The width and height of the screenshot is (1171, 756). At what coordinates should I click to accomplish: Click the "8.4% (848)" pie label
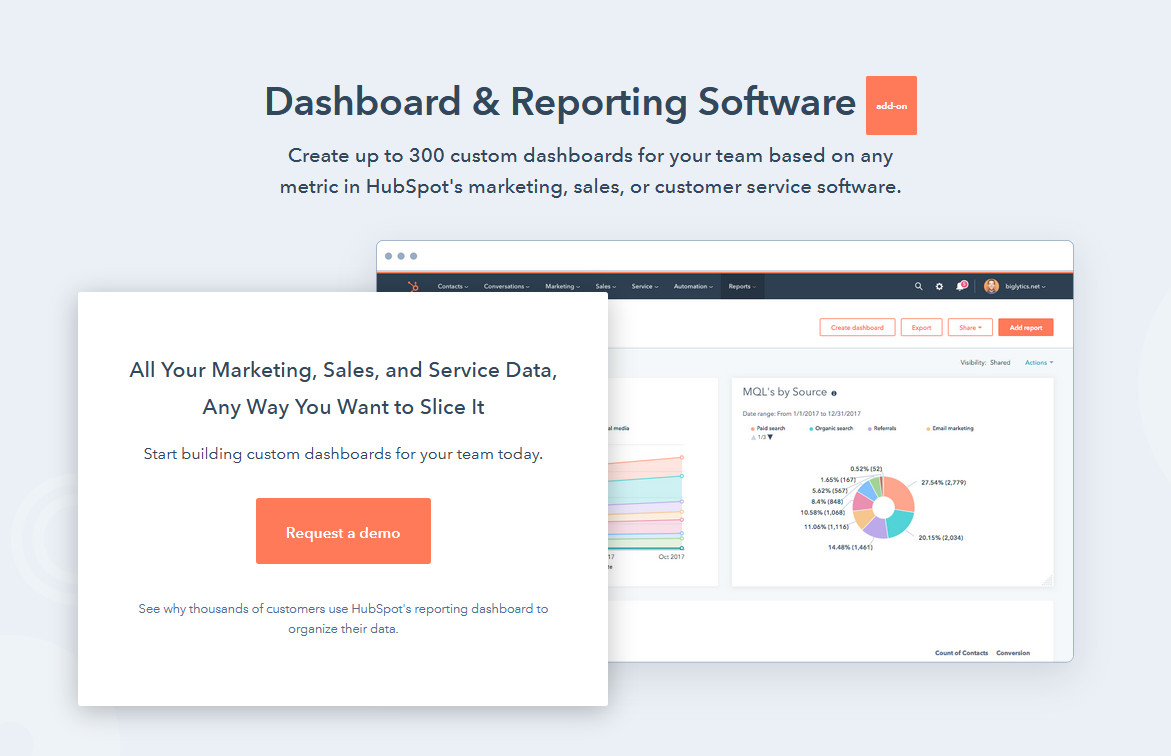827,501
